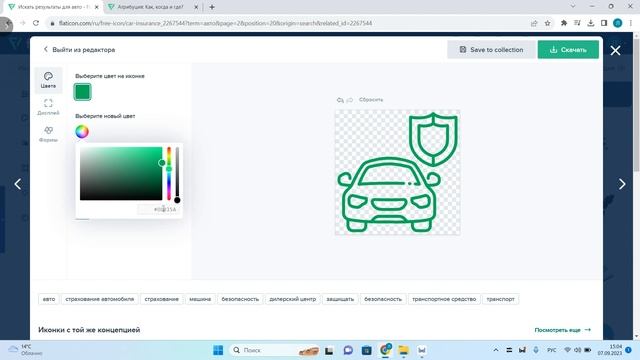Image resolution: width=640 pixels, height=360 pixels.
Task: Open clock and date on taskbar
Action: click(x=610, y=350)
